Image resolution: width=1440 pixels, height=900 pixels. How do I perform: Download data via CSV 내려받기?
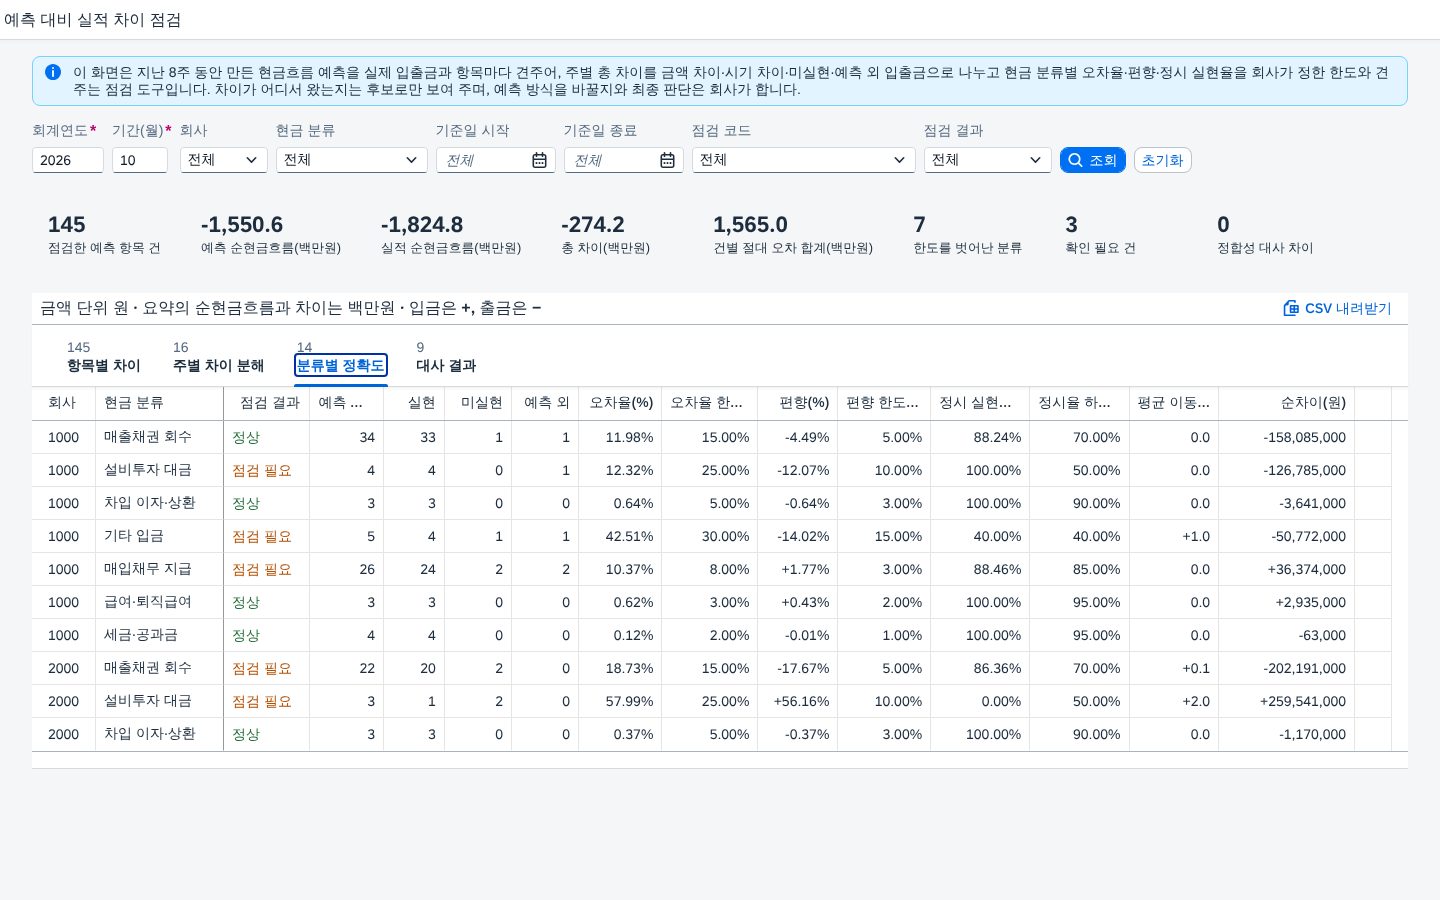1337,308
